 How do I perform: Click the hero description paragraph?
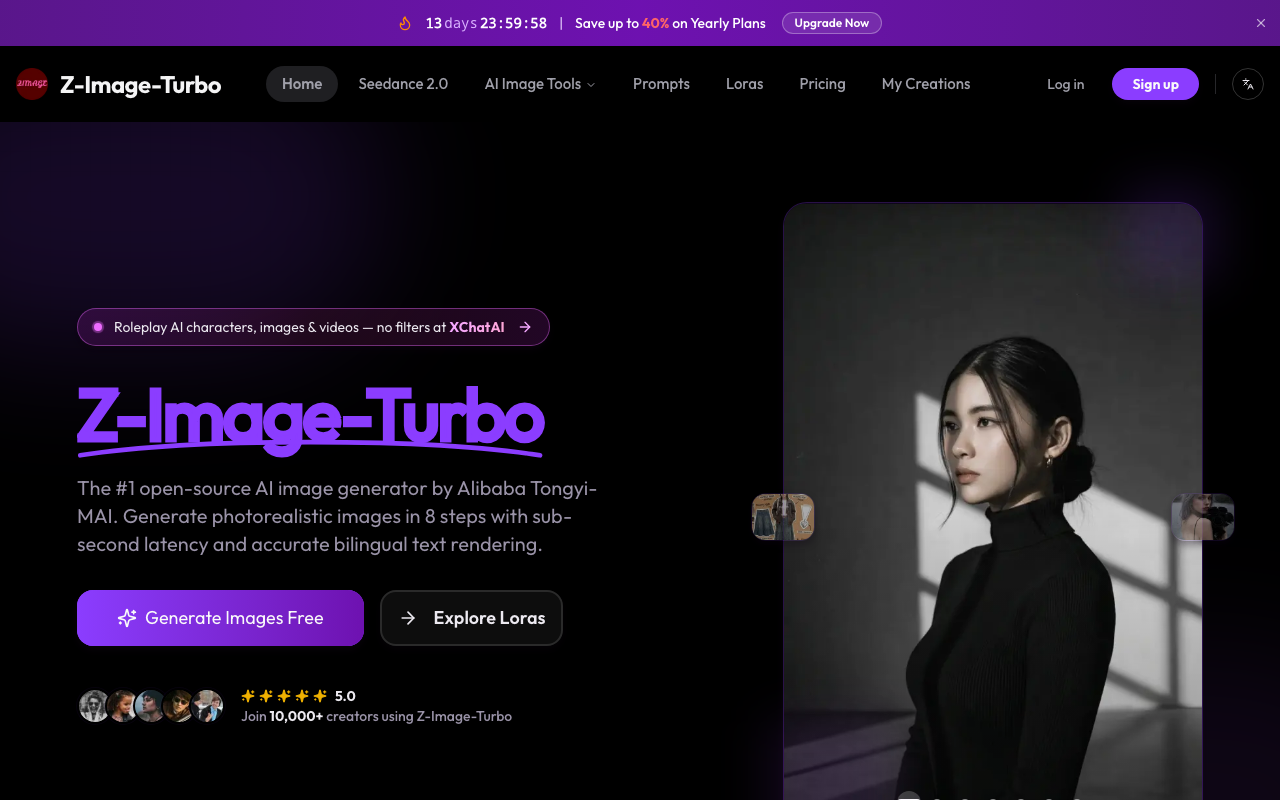click(337, 517)
